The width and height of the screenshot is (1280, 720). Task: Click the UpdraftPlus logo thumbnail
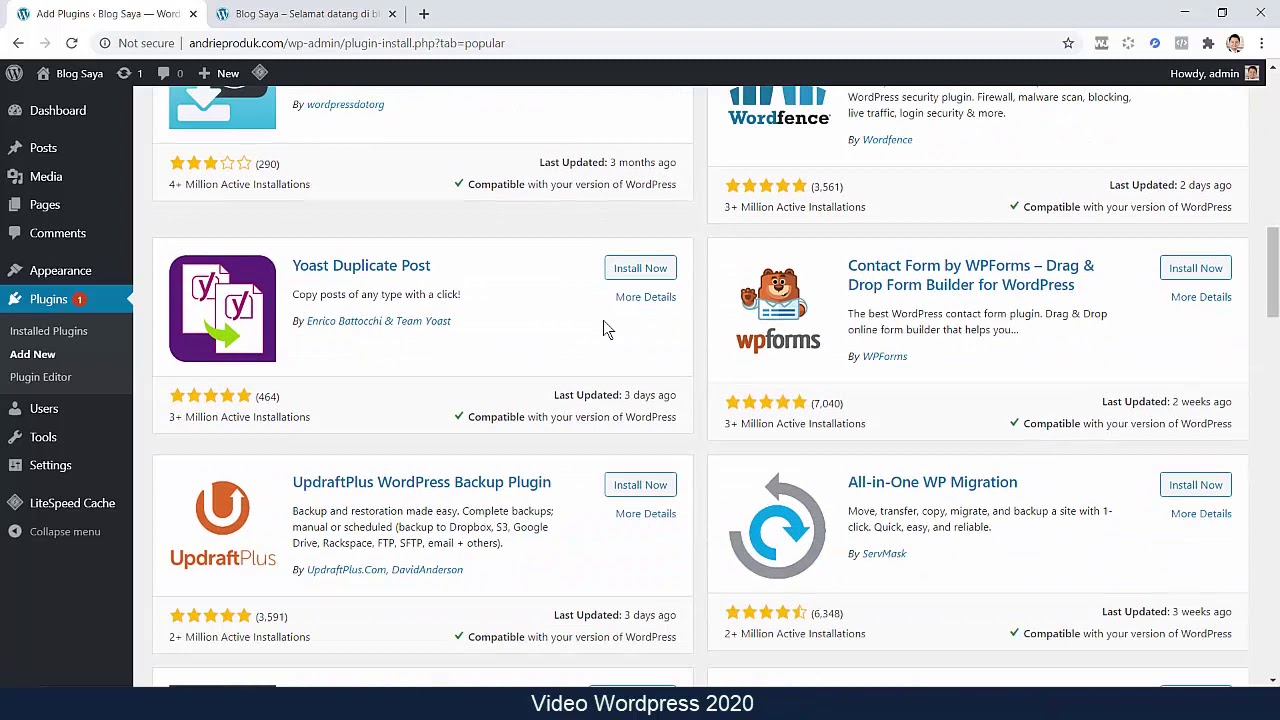[x=222, y=525]
